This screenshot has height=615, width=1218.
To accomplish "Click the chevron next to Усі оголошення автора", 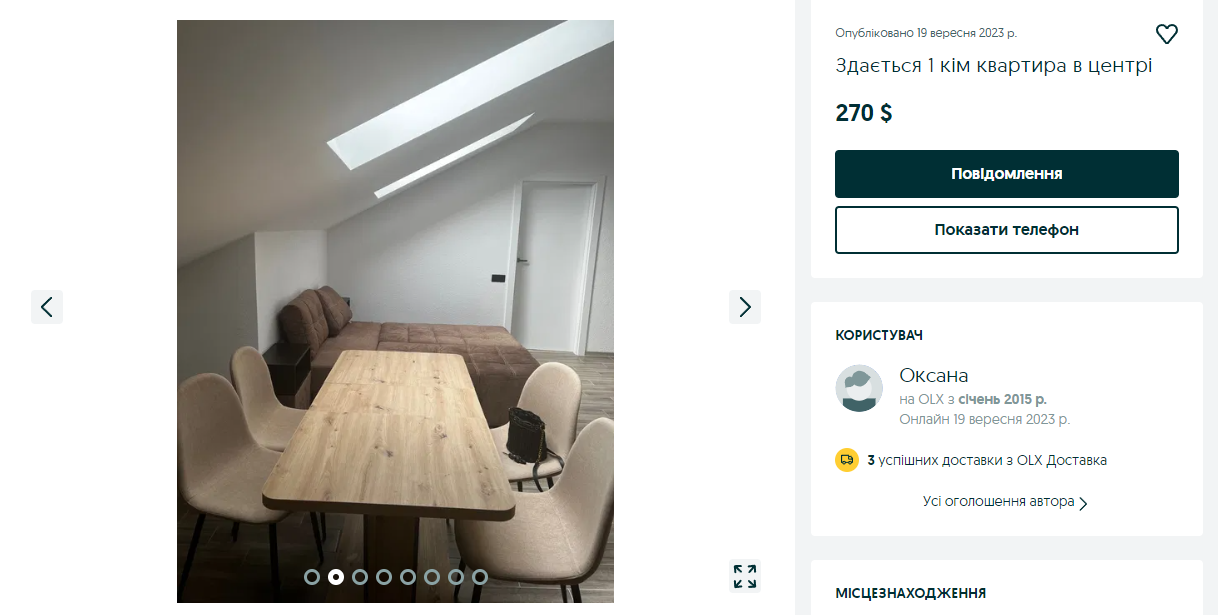I will click(x=1083, y=503).
